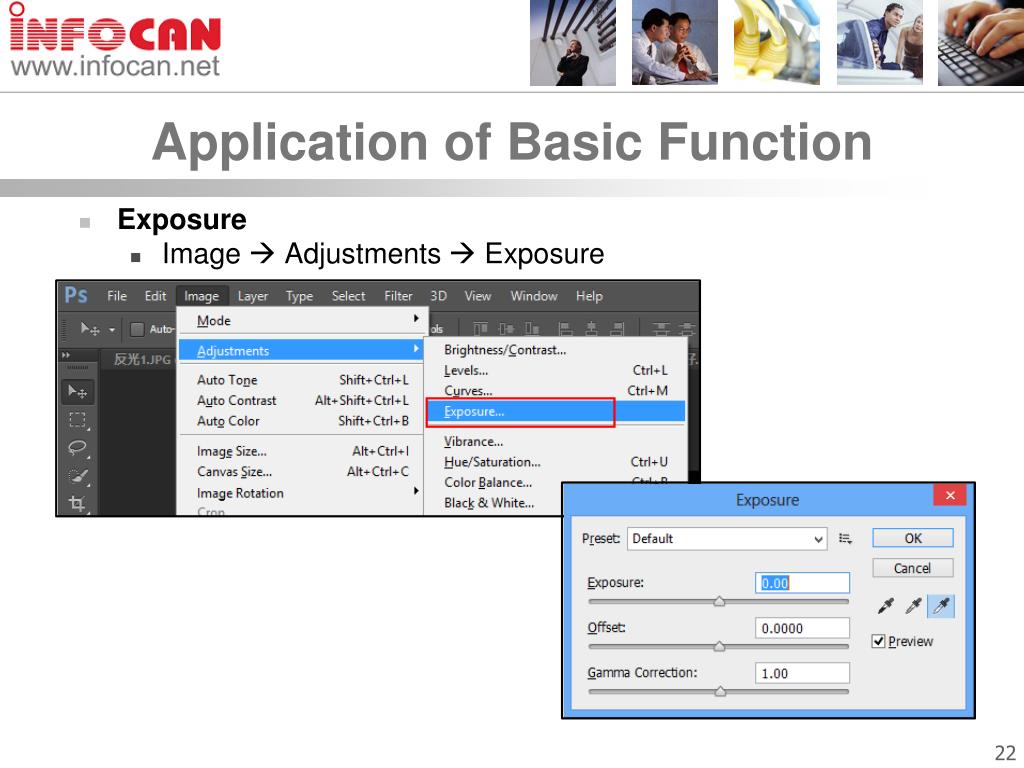Click the Move tool icon in options bar

(x=89, y=328)
